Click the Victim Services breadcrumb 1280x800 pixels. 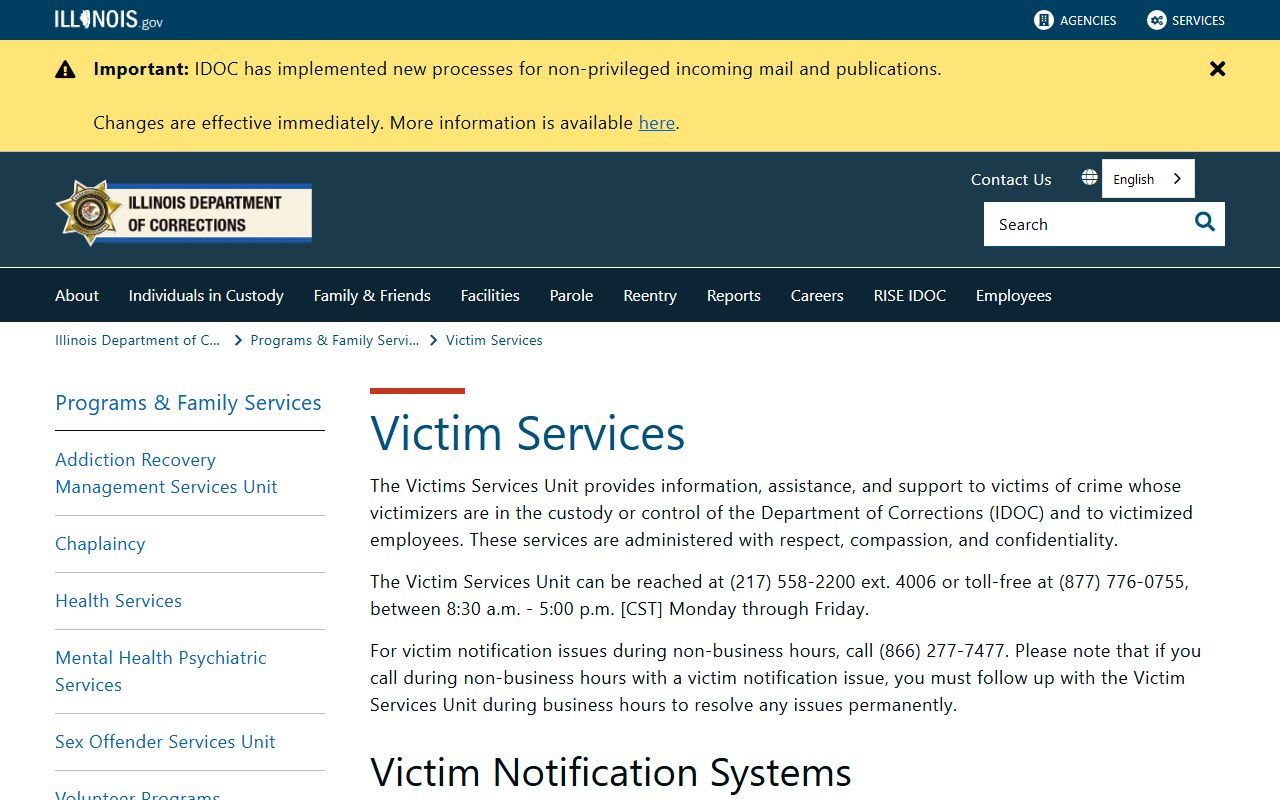[x=494, y=340]
